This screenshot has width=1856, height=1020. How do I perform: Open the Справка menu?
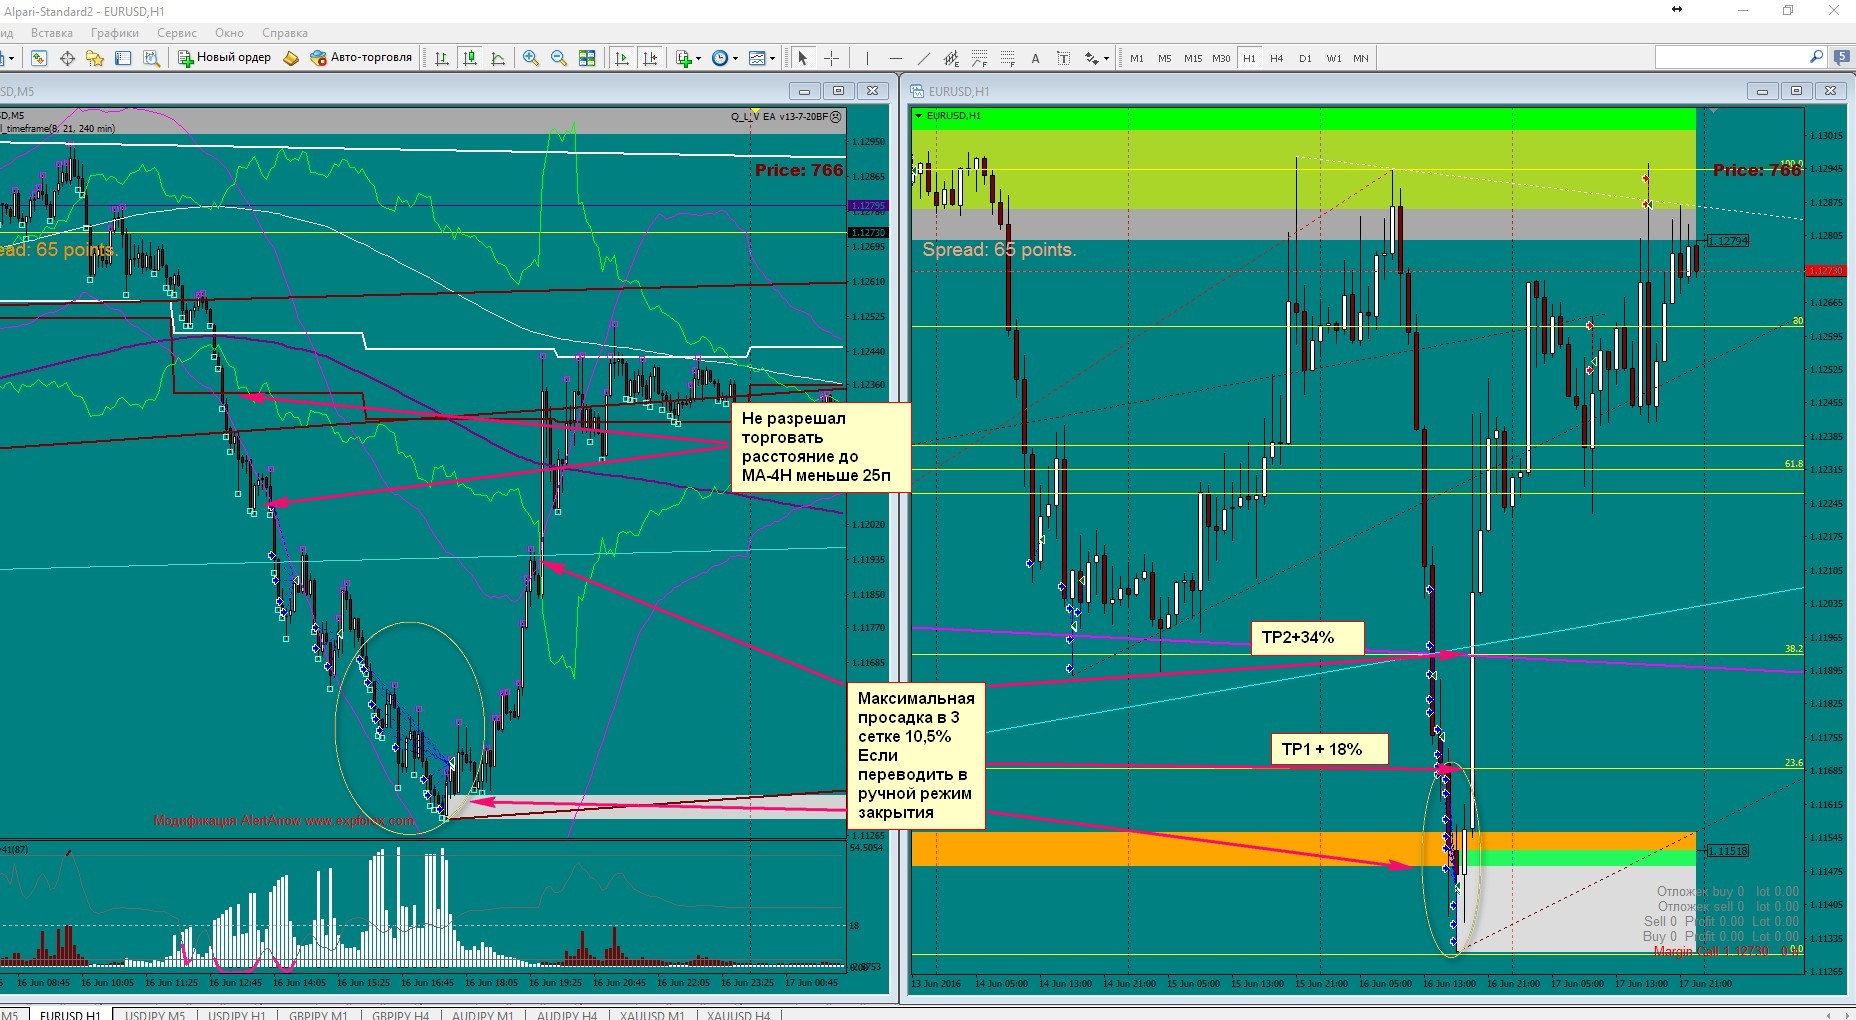[284, 33]
